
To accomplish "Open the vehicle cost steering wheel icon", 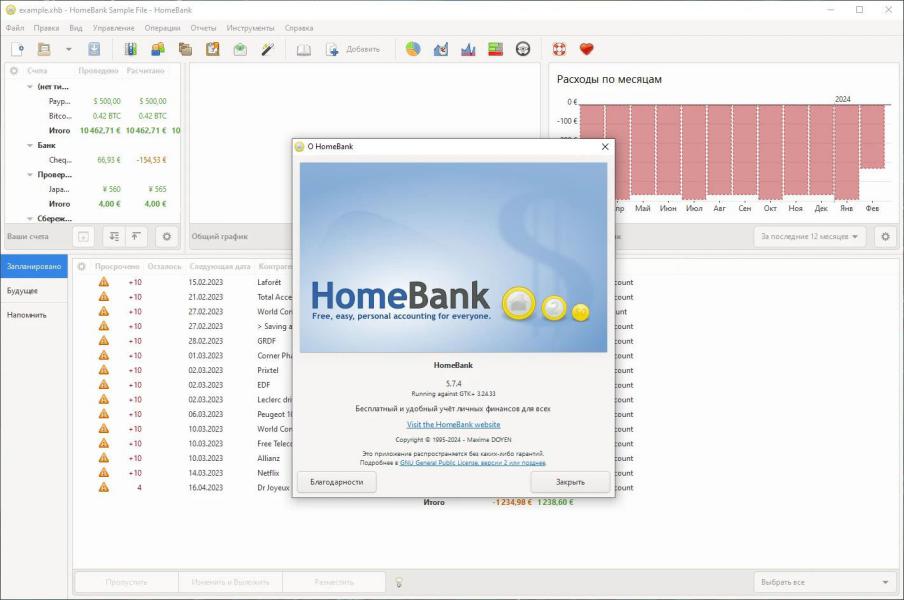I will coord(523,50).
